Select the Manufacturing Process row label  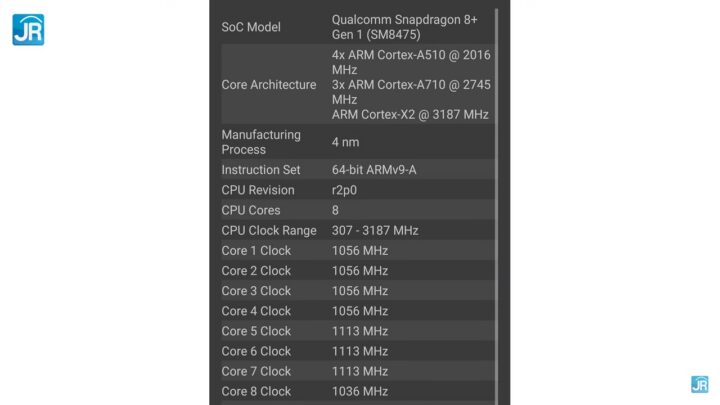261,142
